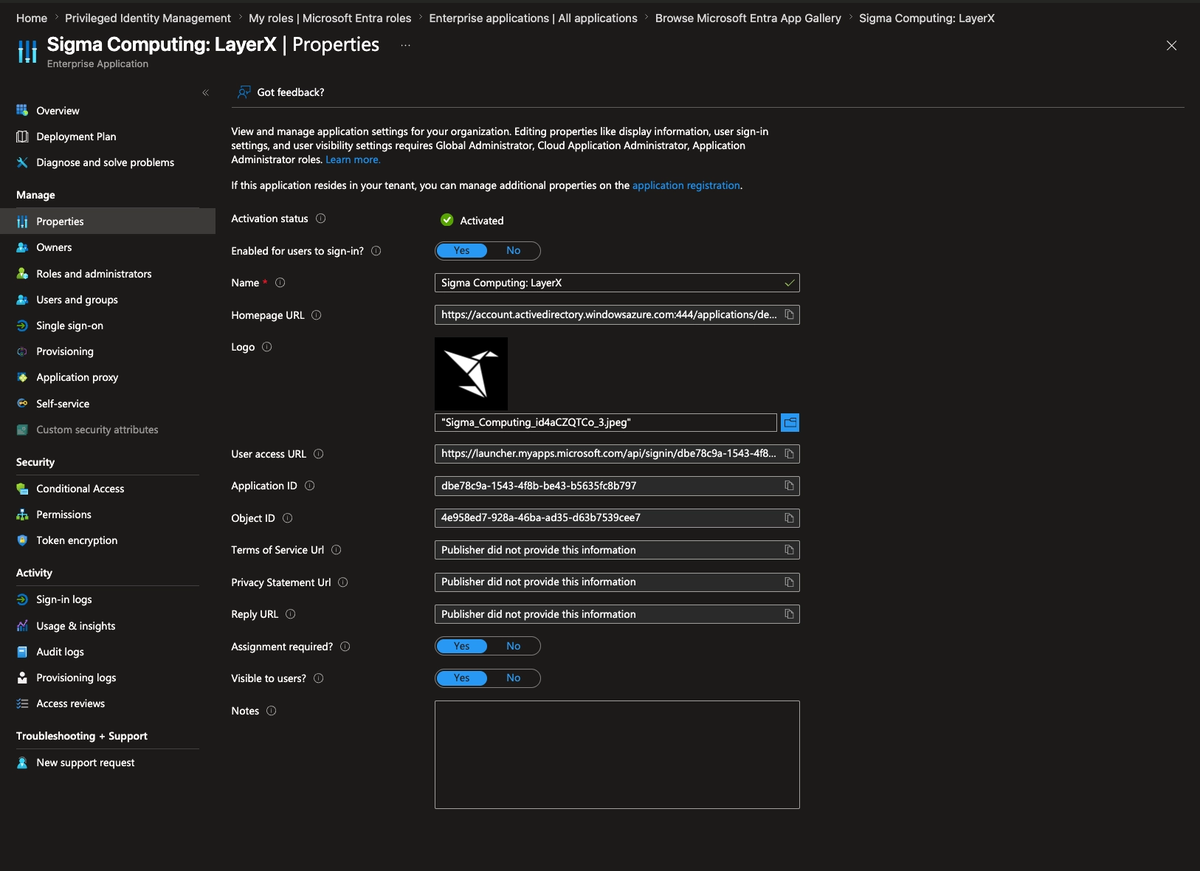Click the Sign-in logs icon

pos(22,599)
